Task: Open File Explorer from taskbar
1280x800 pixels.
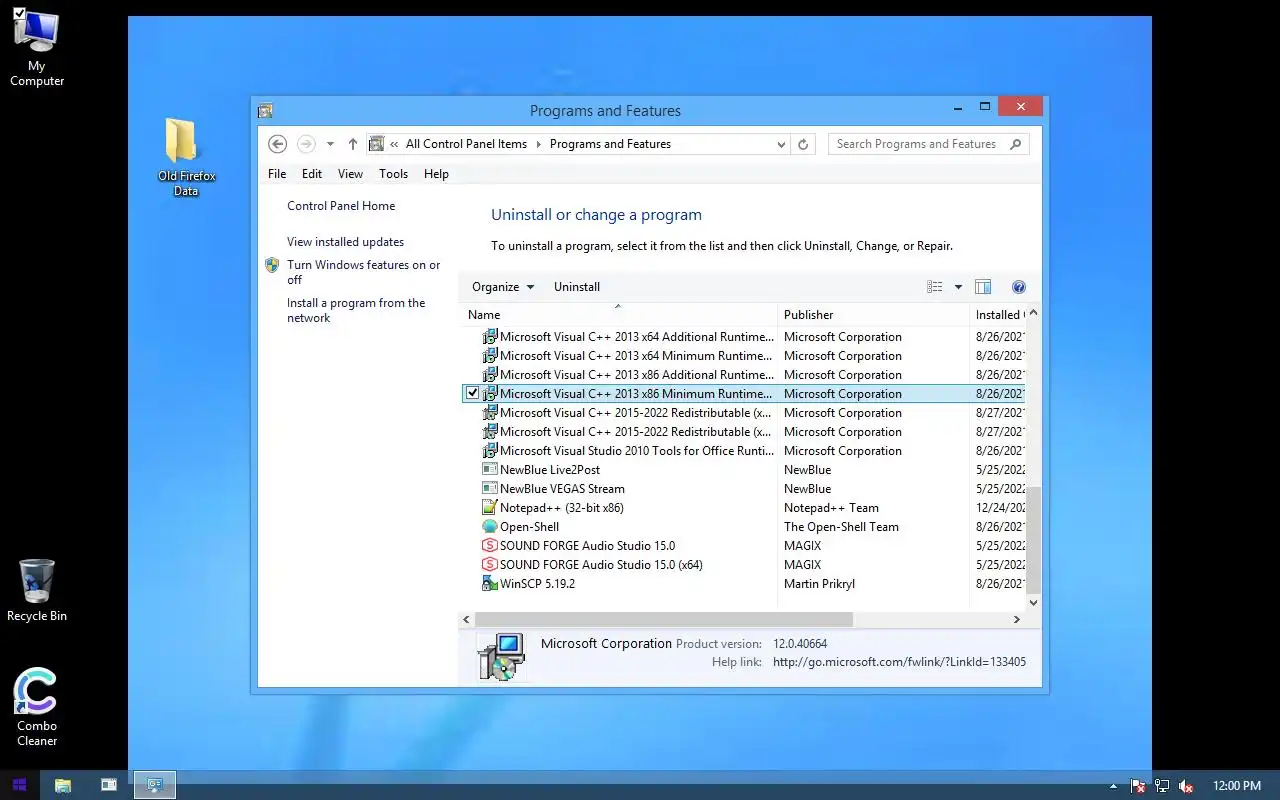Action: point(63,785)
